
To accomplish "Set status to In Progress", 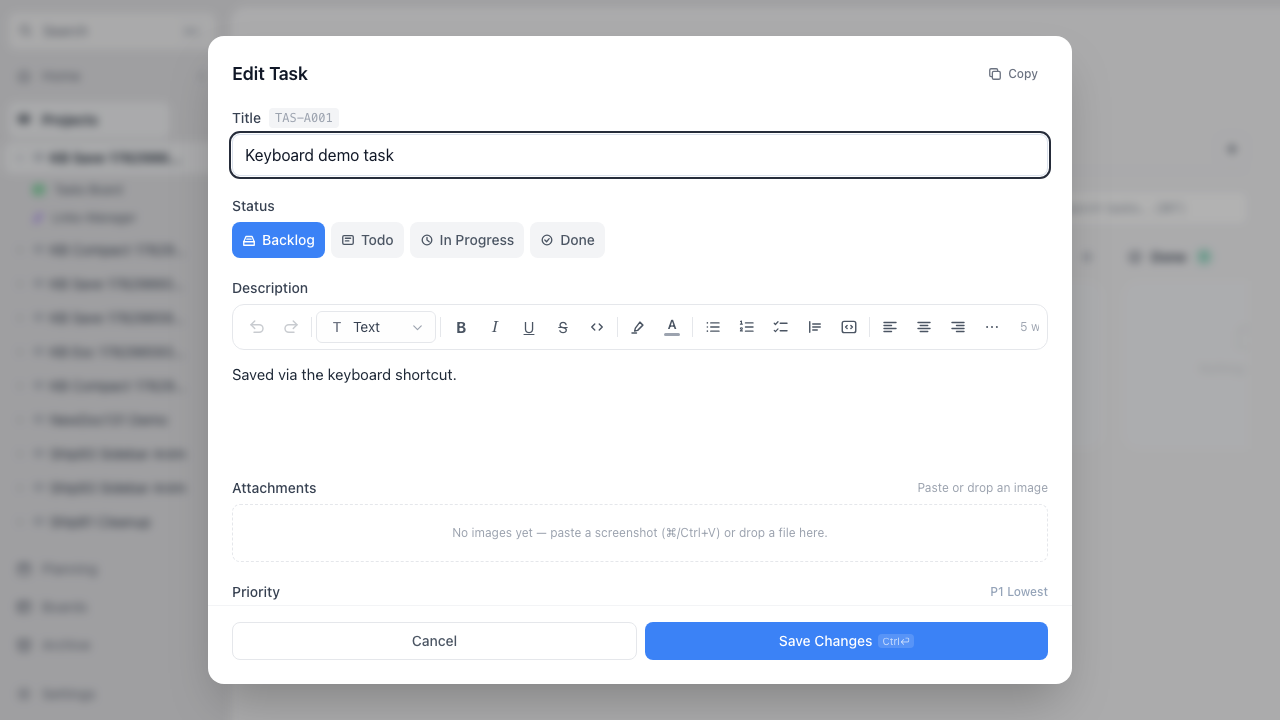I will [467, 240].
